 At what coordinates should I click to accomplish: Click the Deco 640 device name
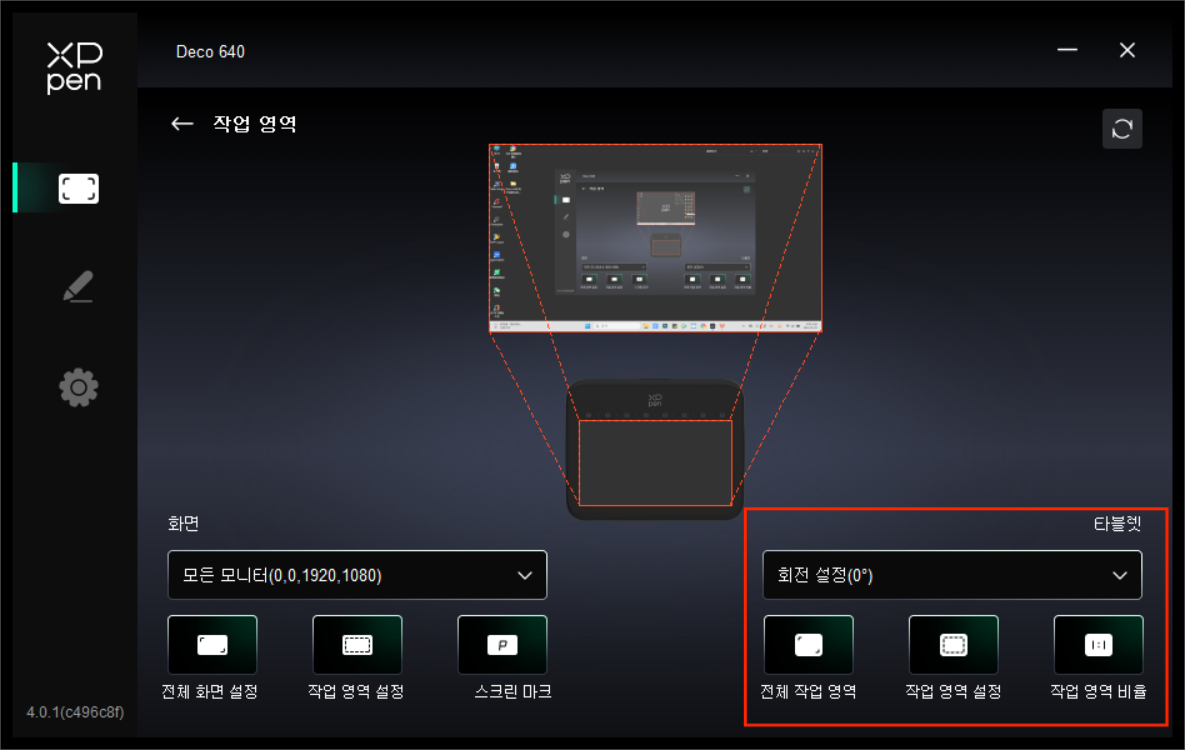coord(210,51)
